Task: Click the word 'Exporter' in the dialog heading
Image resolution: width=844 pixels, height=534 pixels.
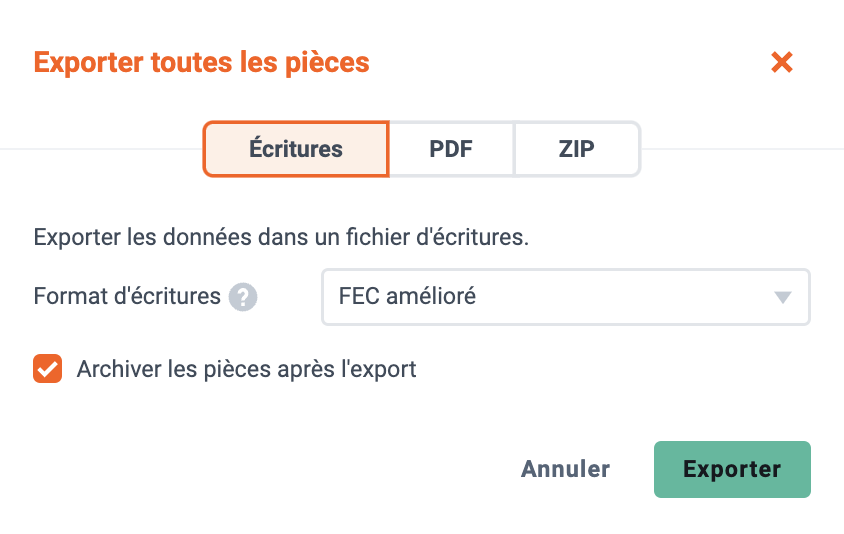Action: 89,62
